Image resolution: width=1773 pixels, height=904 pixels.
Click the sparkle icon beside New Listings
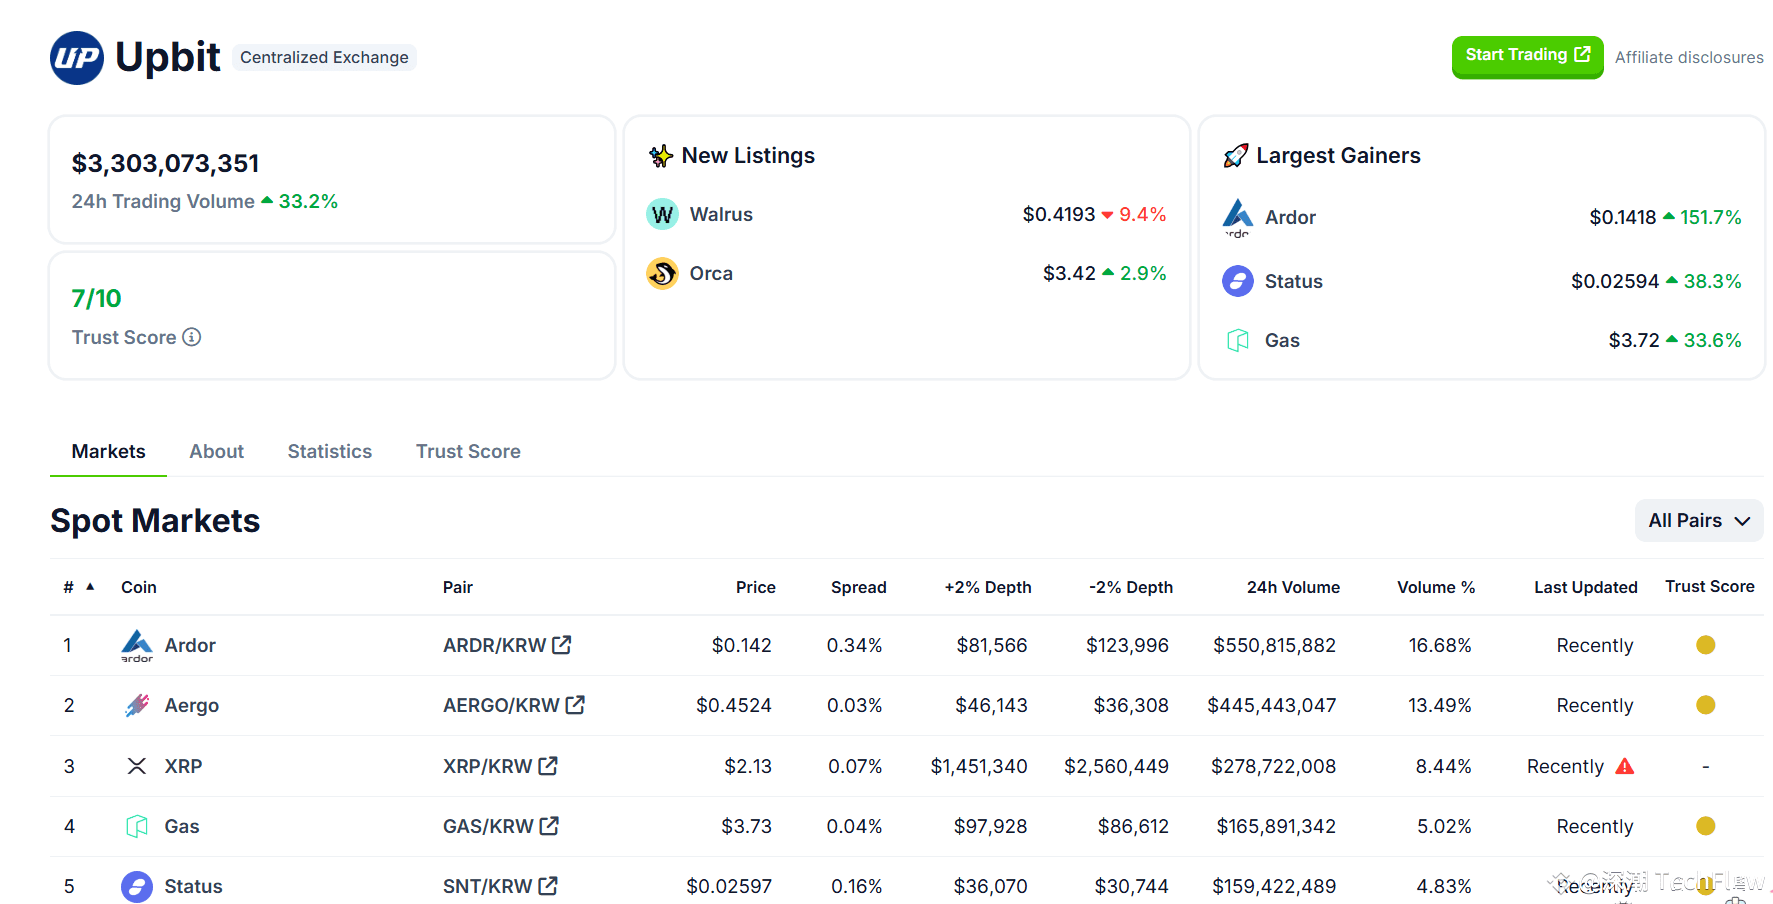pyautogui.click(x=661, y=156)
